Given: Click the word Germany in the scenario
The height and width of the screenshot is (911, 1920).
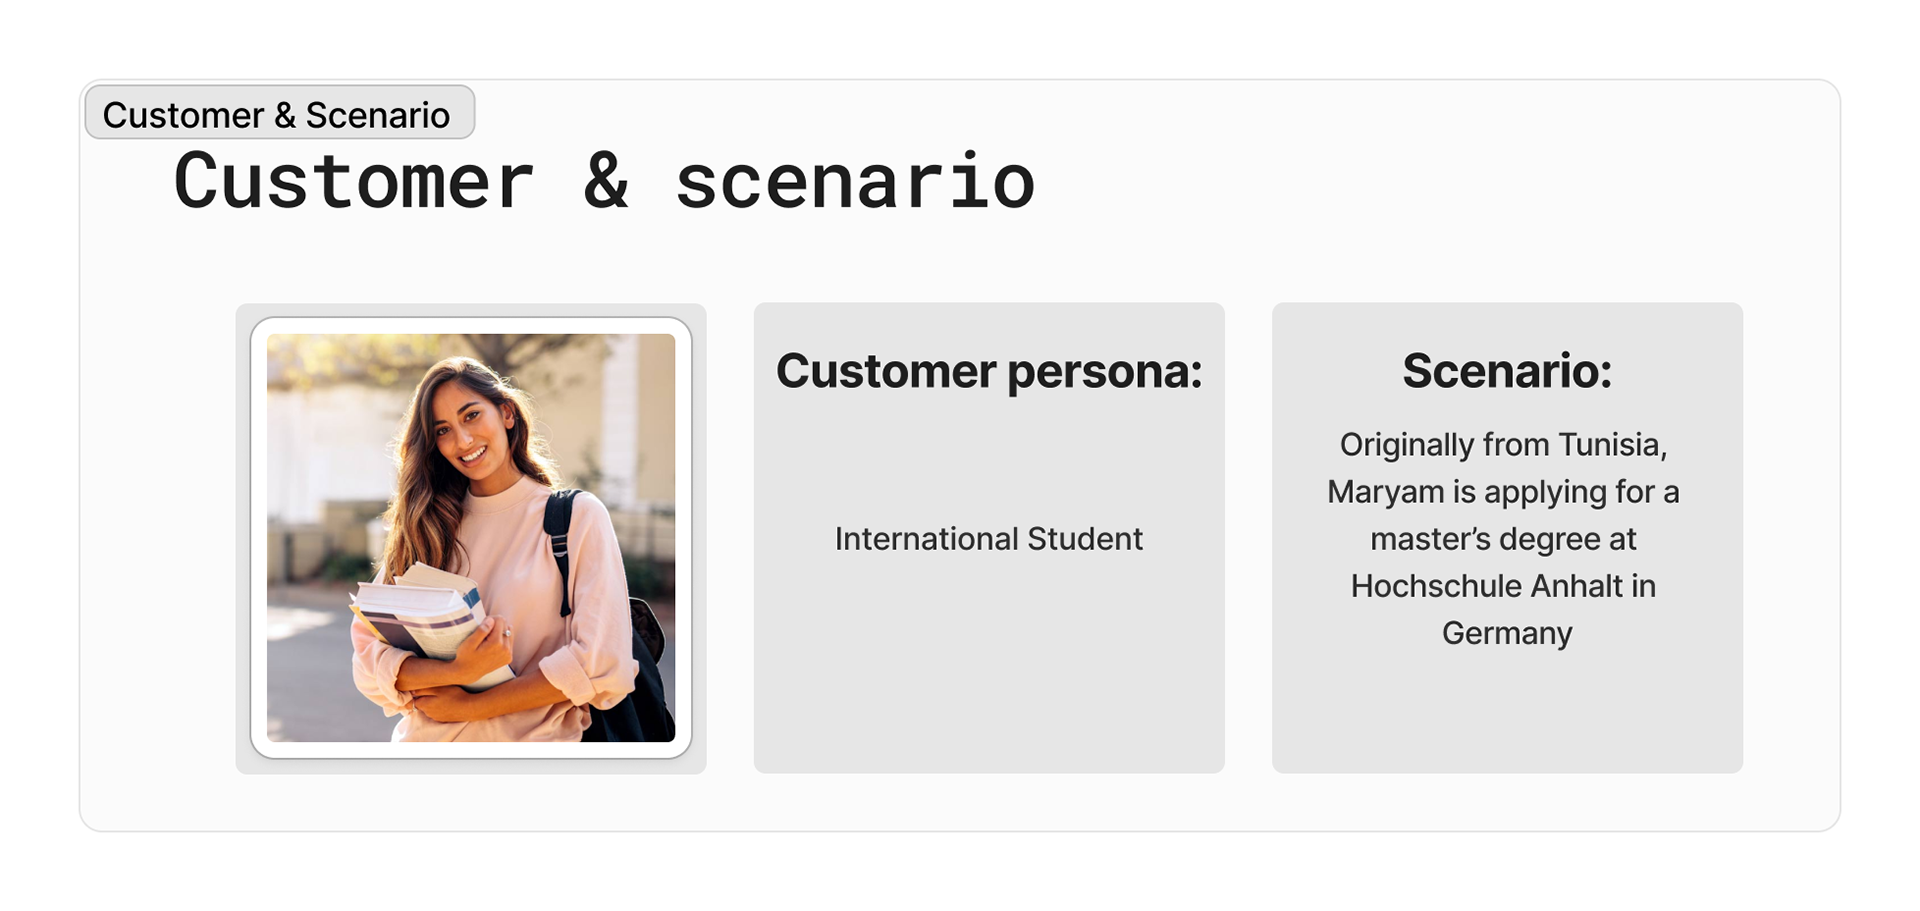Looking at the screenshot, I should 1507,633.
